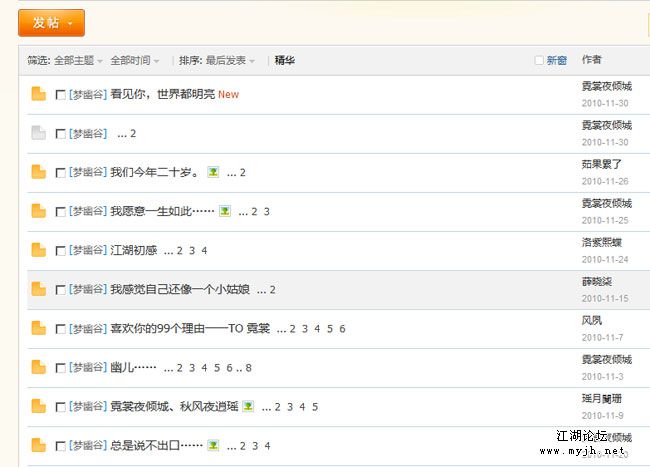Go to page 3 of 我愿意一生如此 thread
The width and height of the screenshot is (650, 467).
pos(267,211)
